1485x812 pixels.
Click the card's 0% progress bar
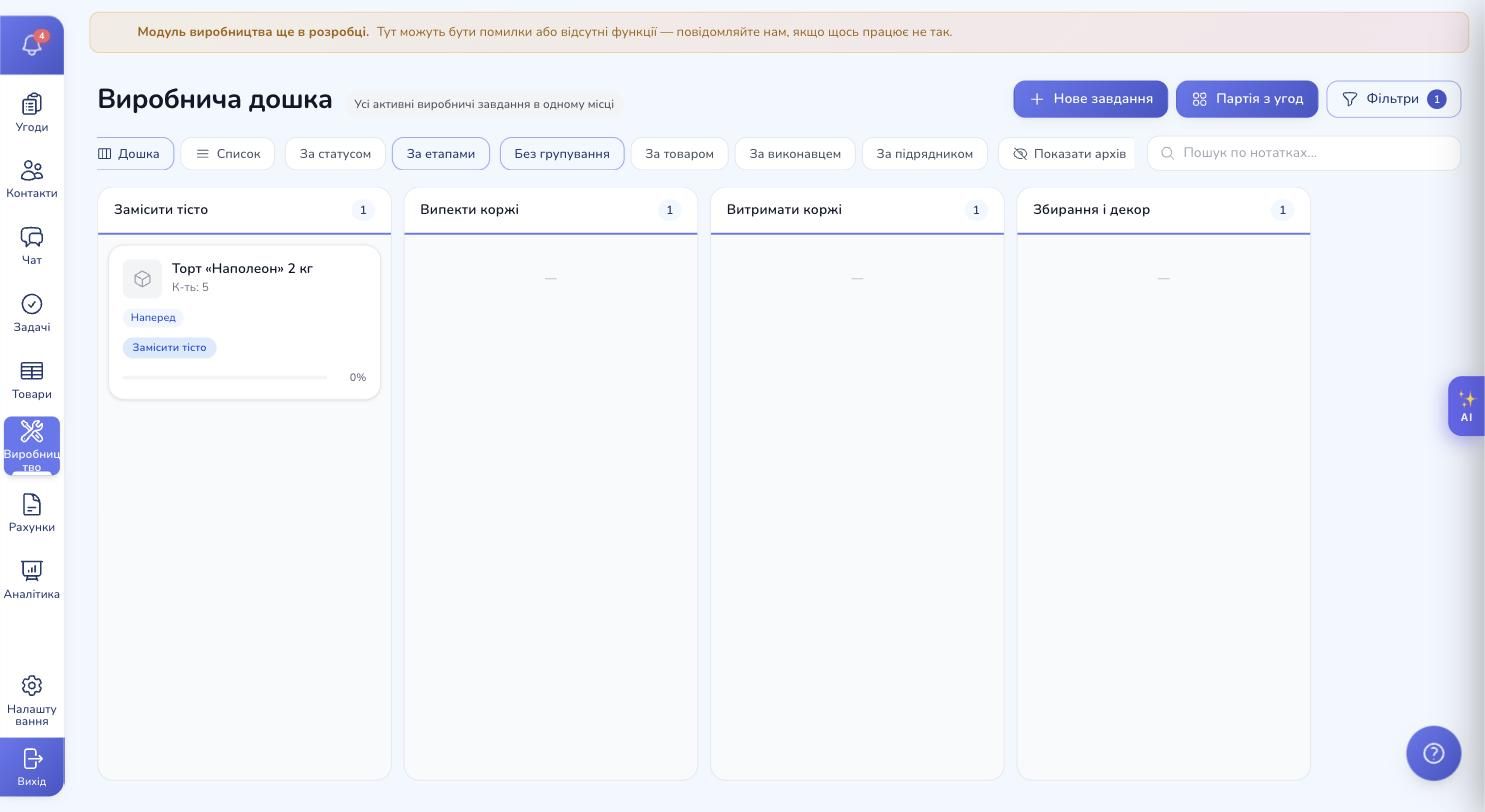click(x=225, y=378)
